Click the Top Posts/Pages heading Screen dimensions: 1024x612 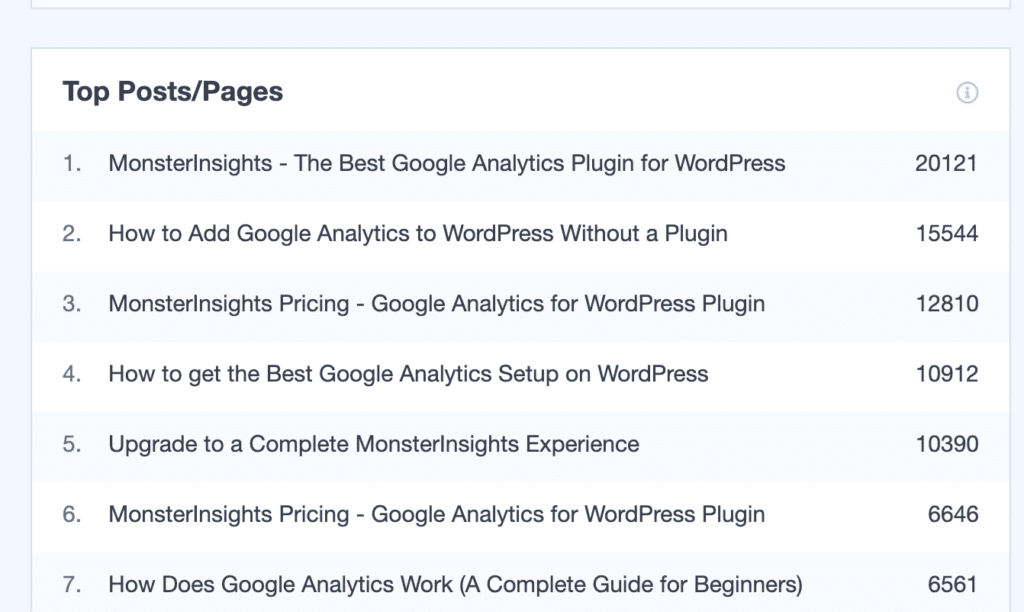(172, 91)
